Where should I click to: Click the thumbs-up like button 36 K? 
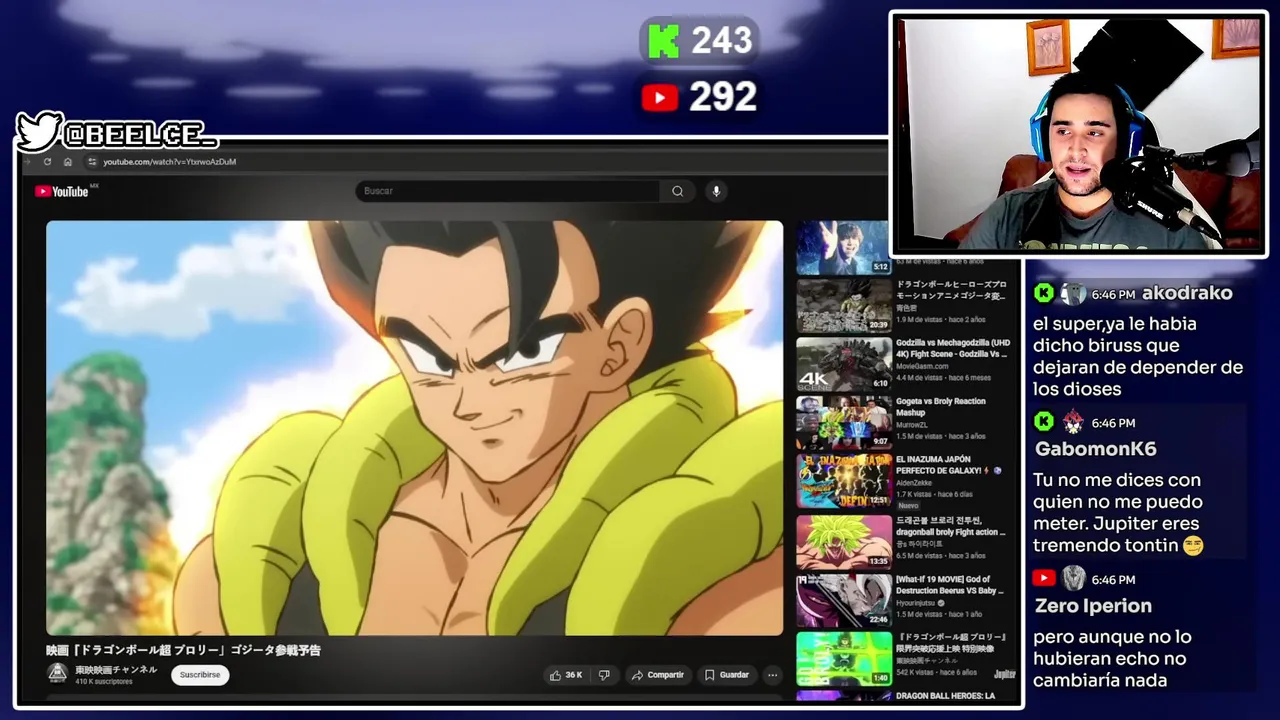tap(566, 675)
